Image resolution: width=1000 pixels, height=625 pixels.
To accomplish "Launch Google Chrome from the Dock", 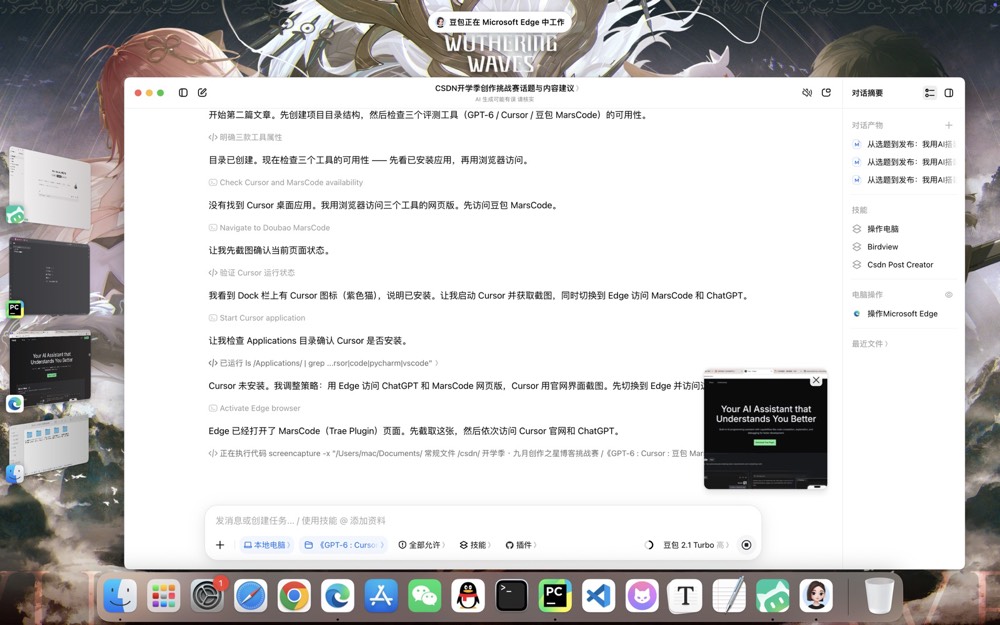I will (294, 596).
